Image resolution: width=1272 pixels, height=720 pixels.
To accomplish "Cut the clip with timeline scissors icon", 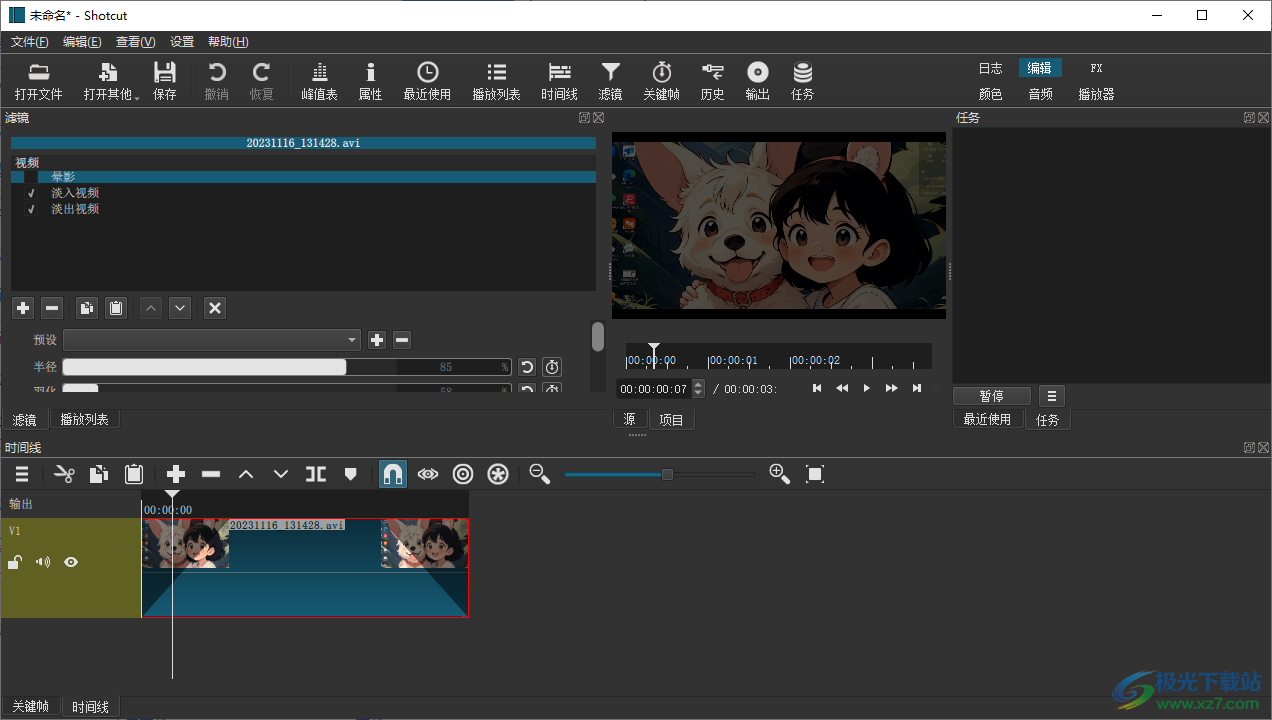I will pyautogui.click(x=65, y=474).
